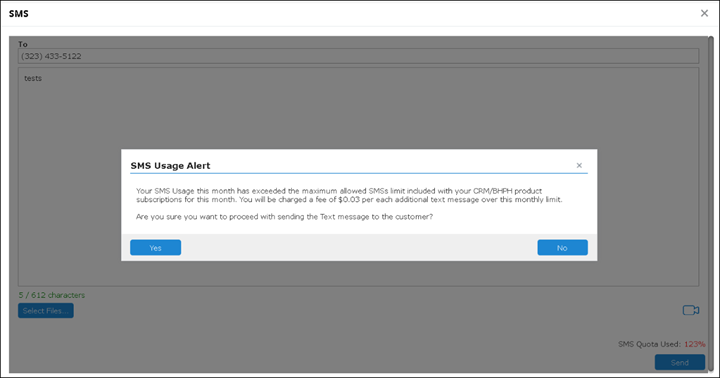Confirm sending with the Yes button
The image size is (720, 378).
click(155, 248)
